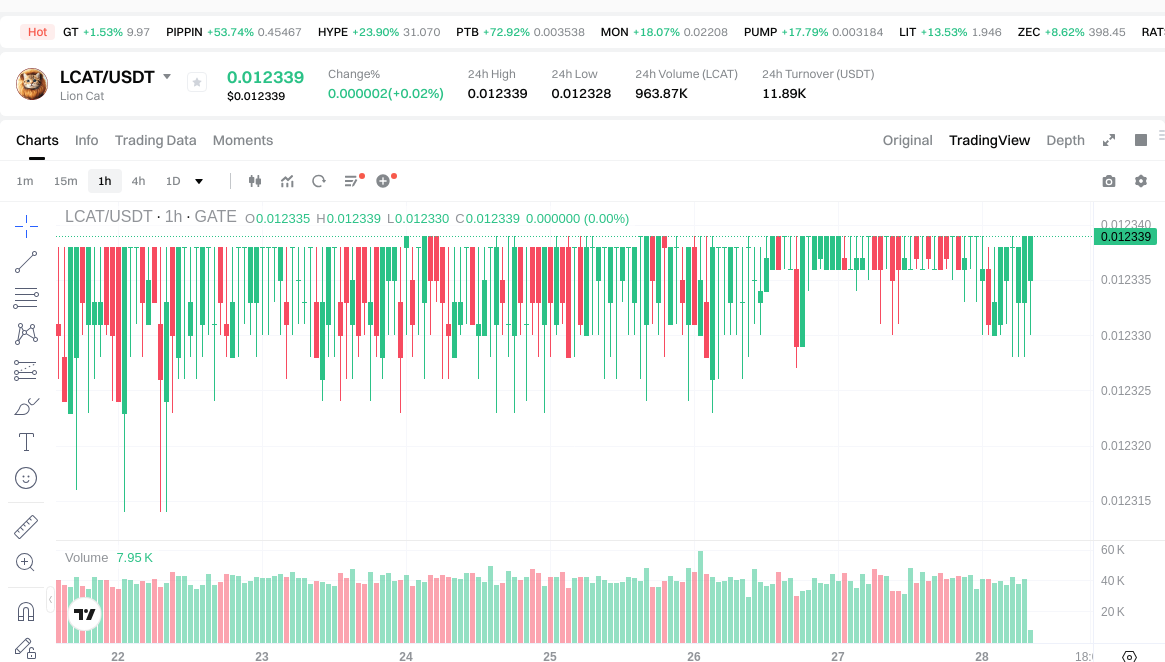Toggle lock all drawing tools
1165x662 pixels.
26,648
